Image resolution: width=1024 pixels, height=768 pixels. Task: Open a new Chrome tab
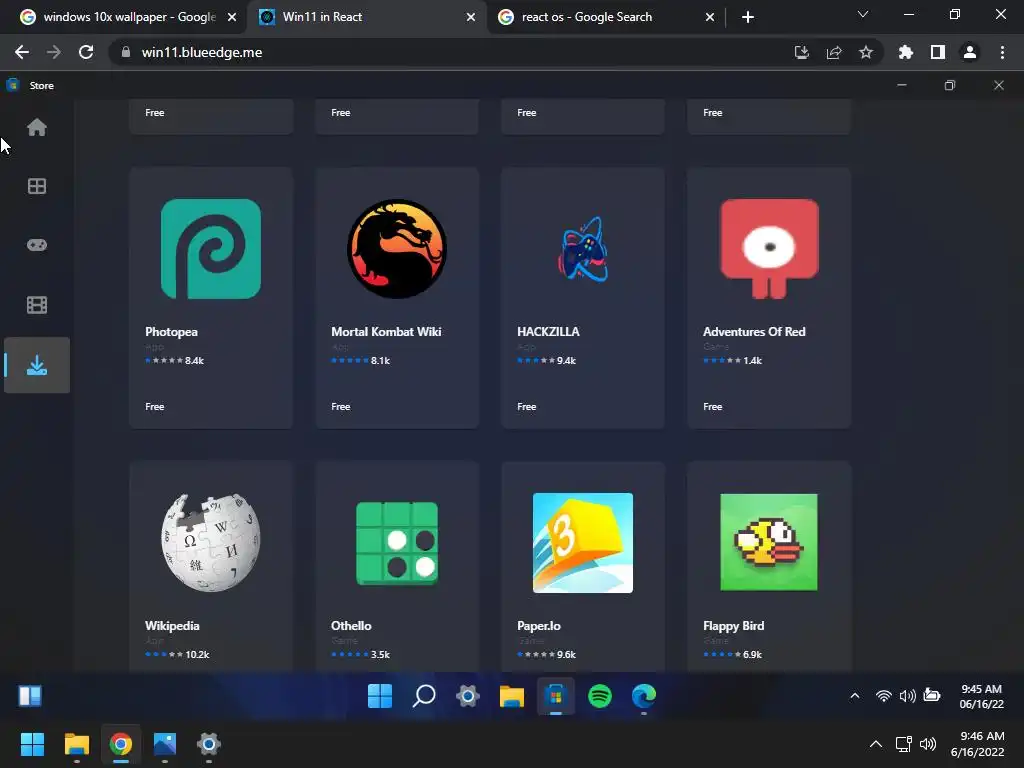(x=748, y=17)
